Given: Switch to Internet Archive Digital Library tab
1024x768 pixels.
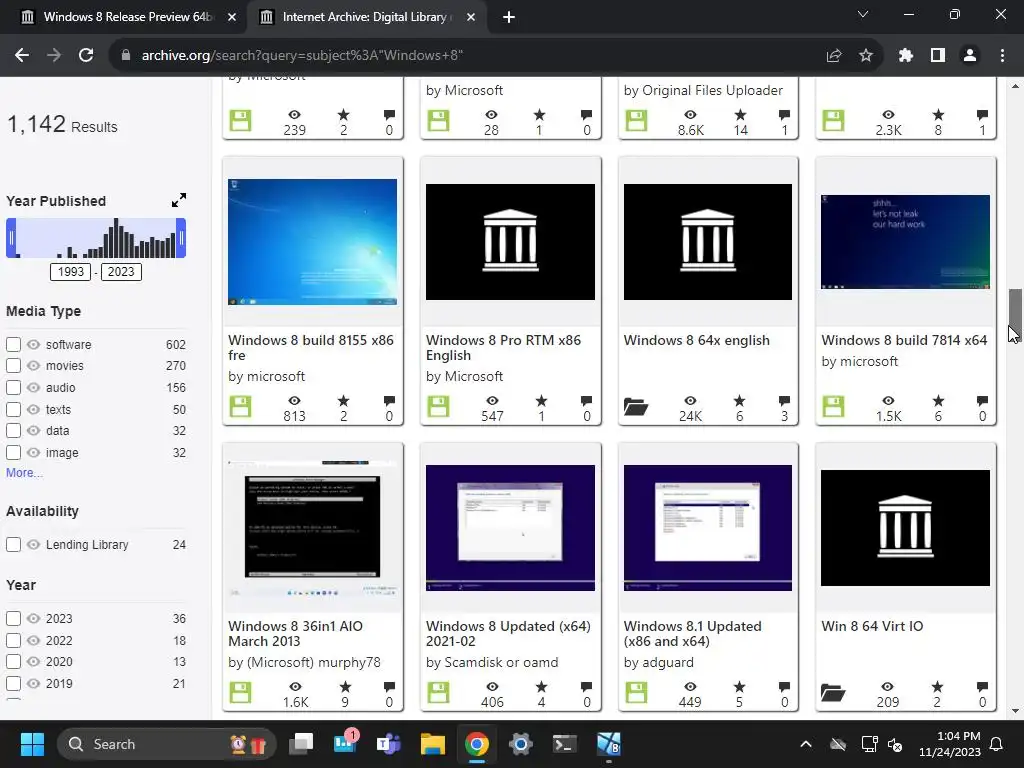Looking at the screenshot, I should (366, 17).
